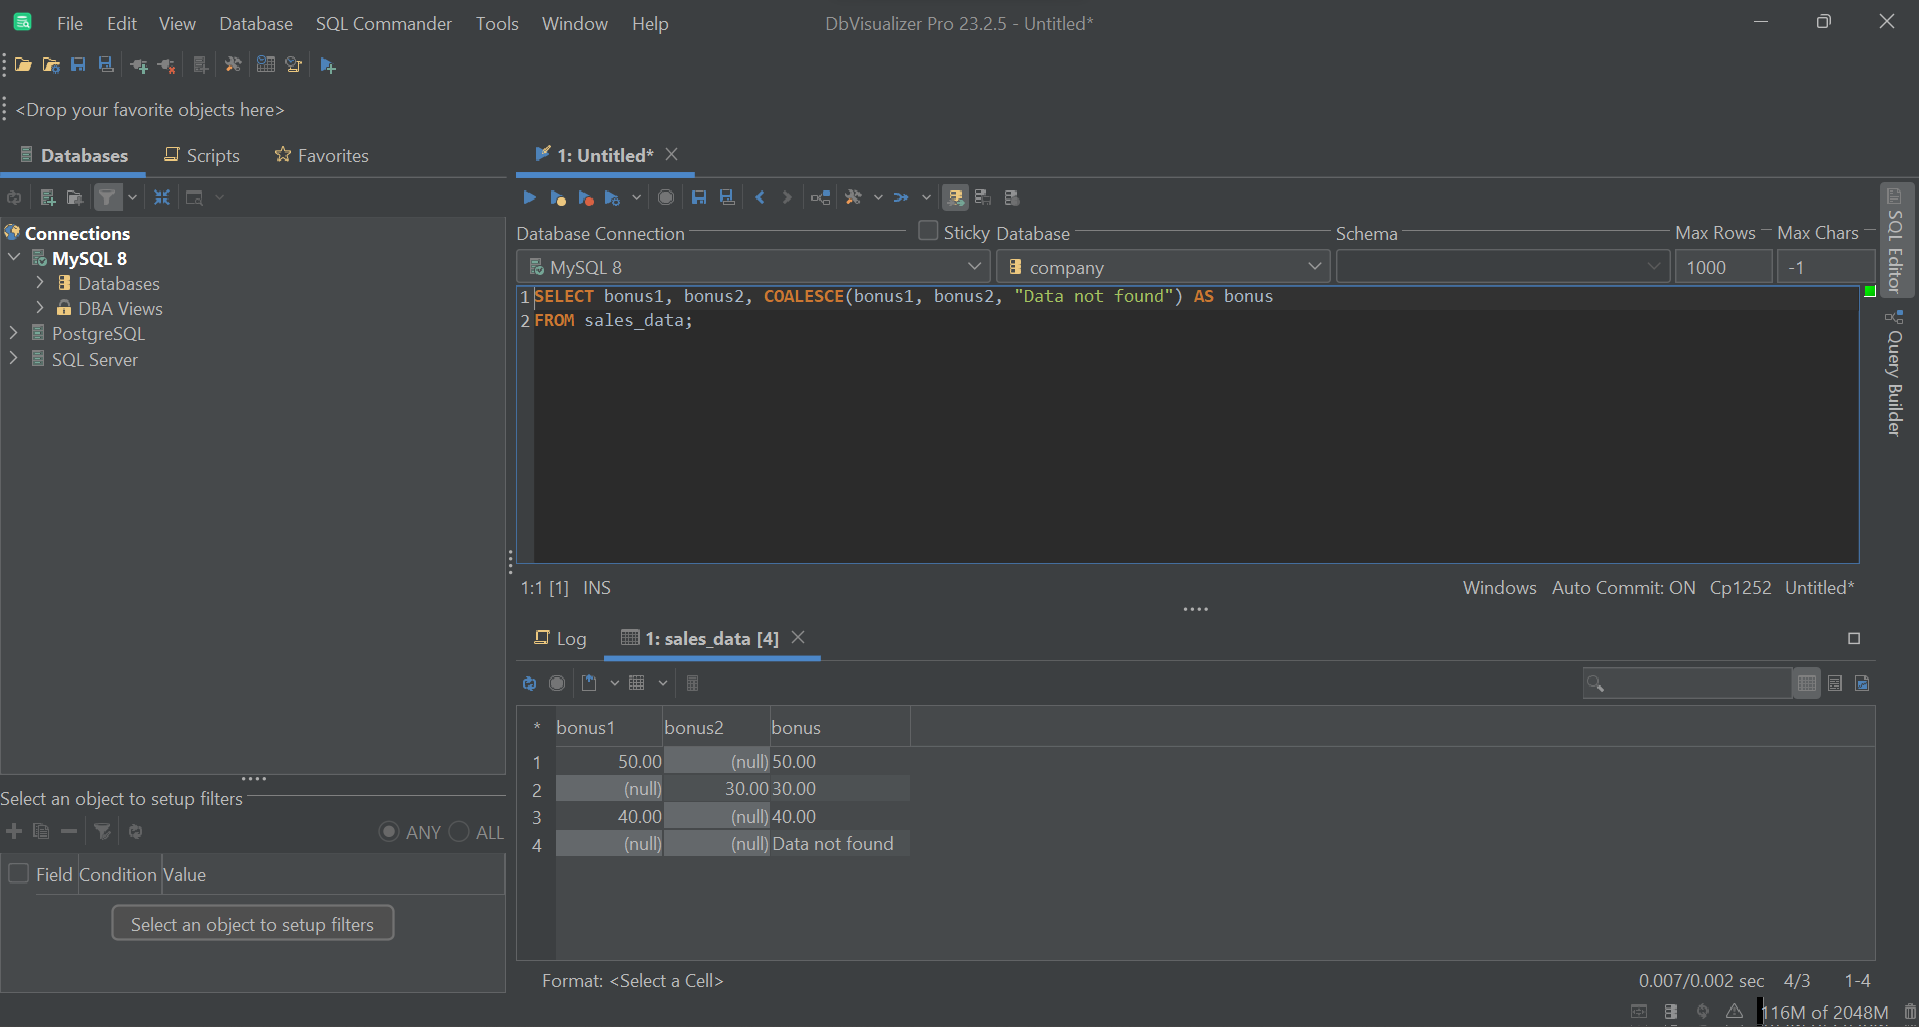This screenshot has height=1027, width=1919.
Task: Open the Database Connection dropdown showing MySQL 8
Action: [x=974, y=266]
